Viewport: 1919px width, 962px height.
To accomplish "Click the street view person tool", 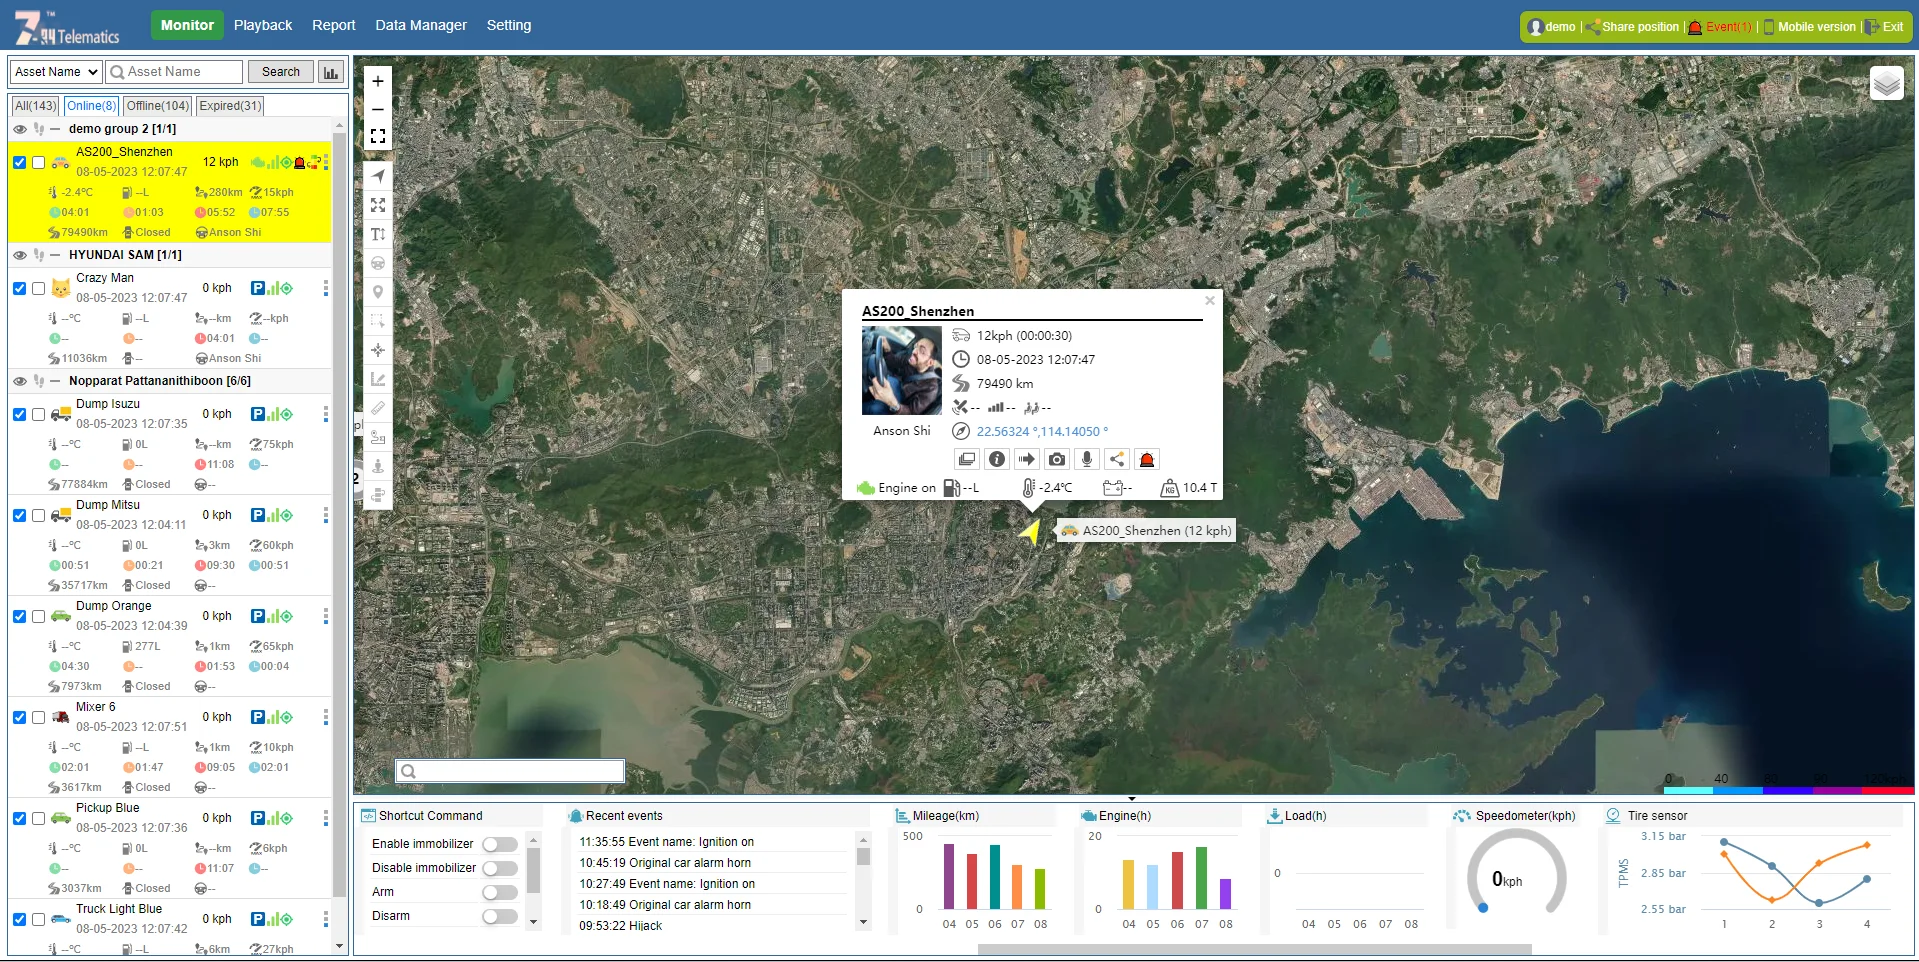I will coord(378,466).
